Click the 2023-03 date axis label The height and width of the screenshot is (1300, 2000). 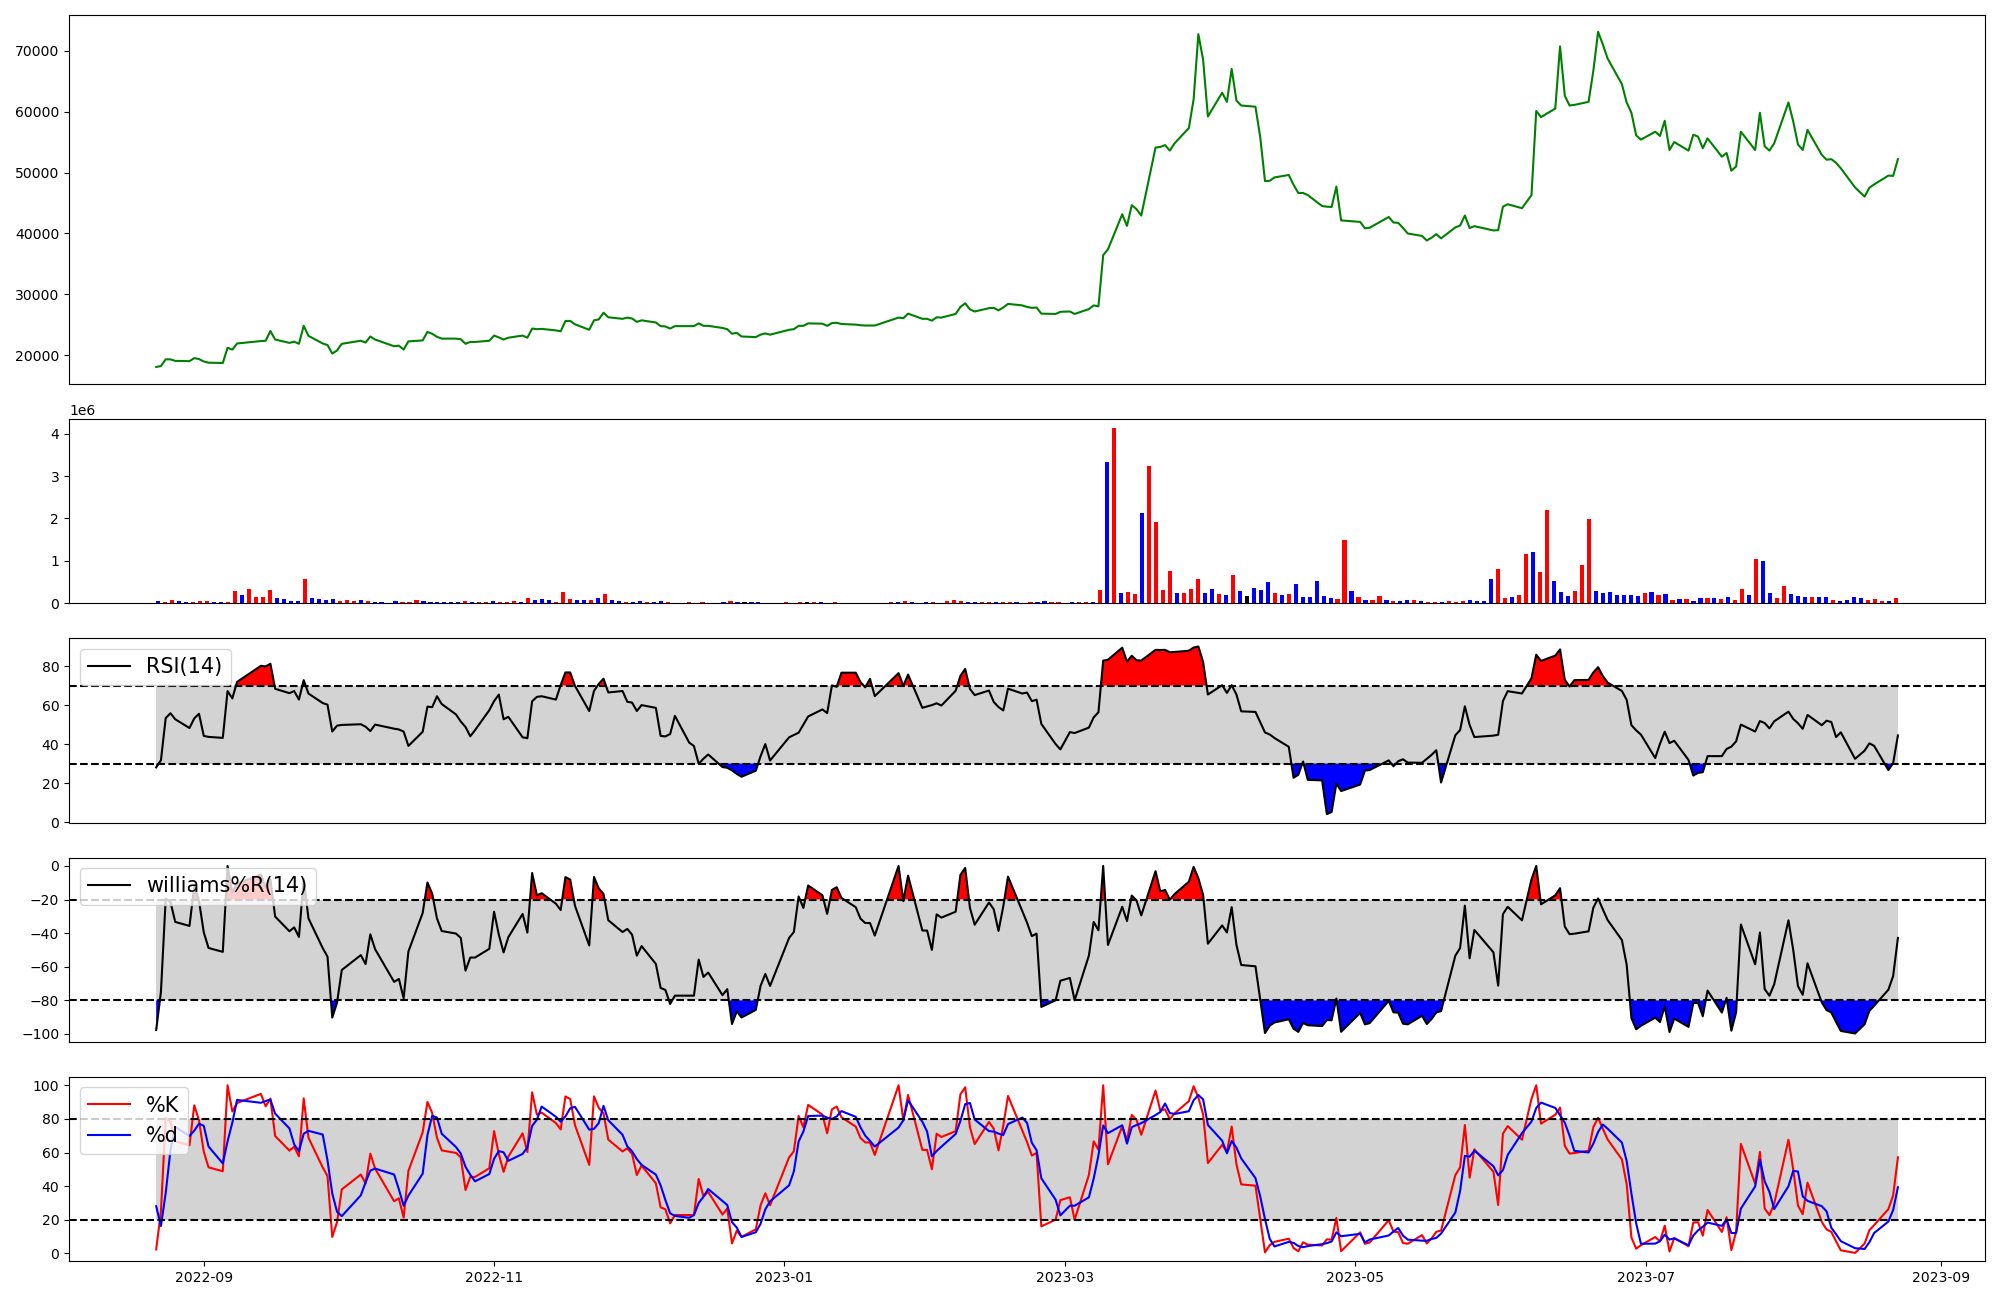pyautogui.click(x=1065, y=1277)
